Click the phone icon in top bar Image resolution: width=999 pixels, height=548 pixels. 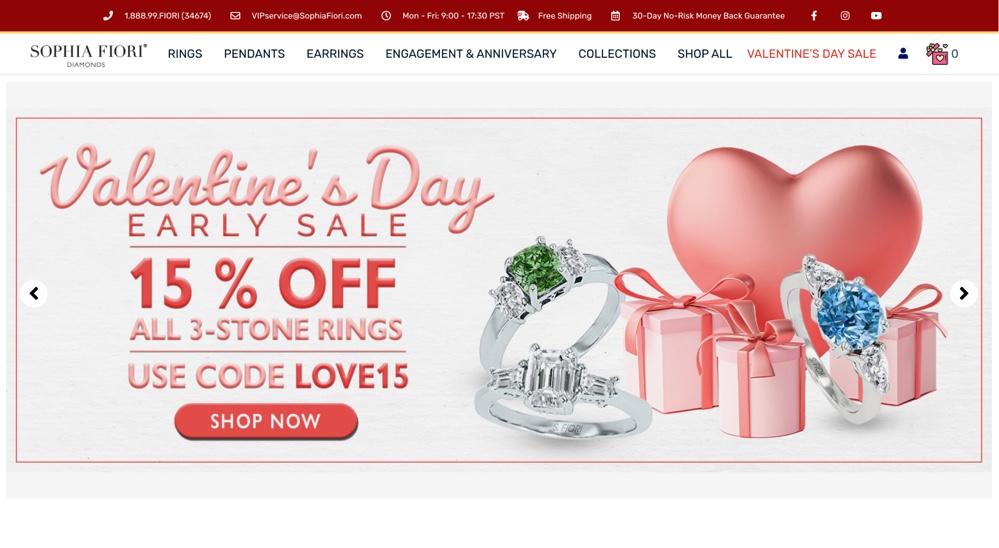click(108, 16)
